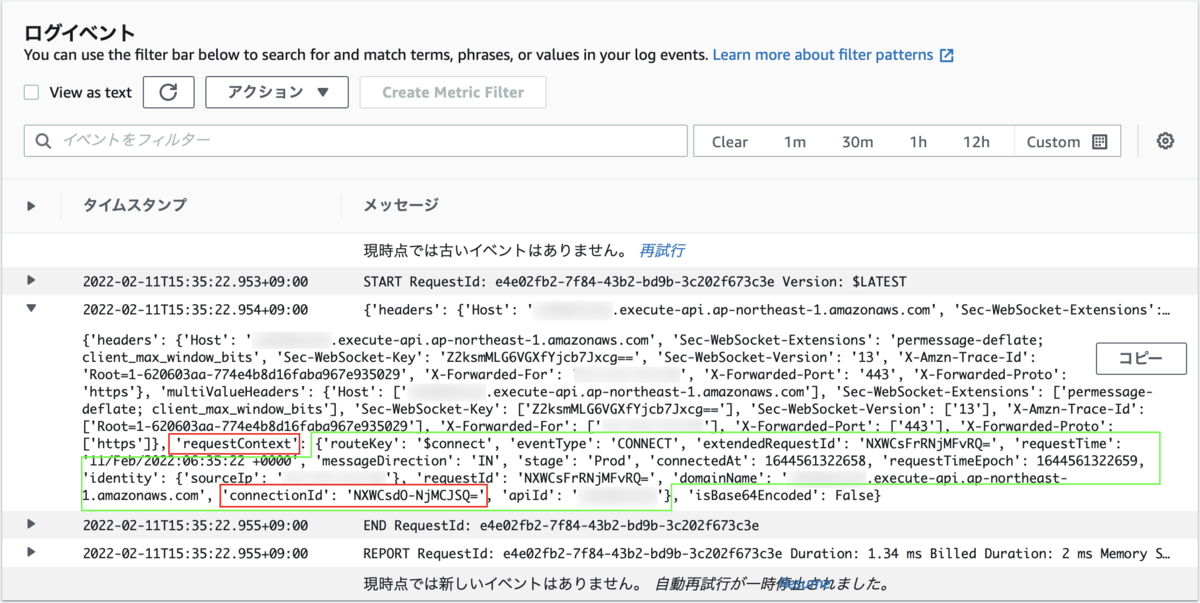1200x603 pixels.
Task: Select timestamp 2022-02-11T15:35:22.953+09:00
Action: pyautogui.click(x=195, y=281)
